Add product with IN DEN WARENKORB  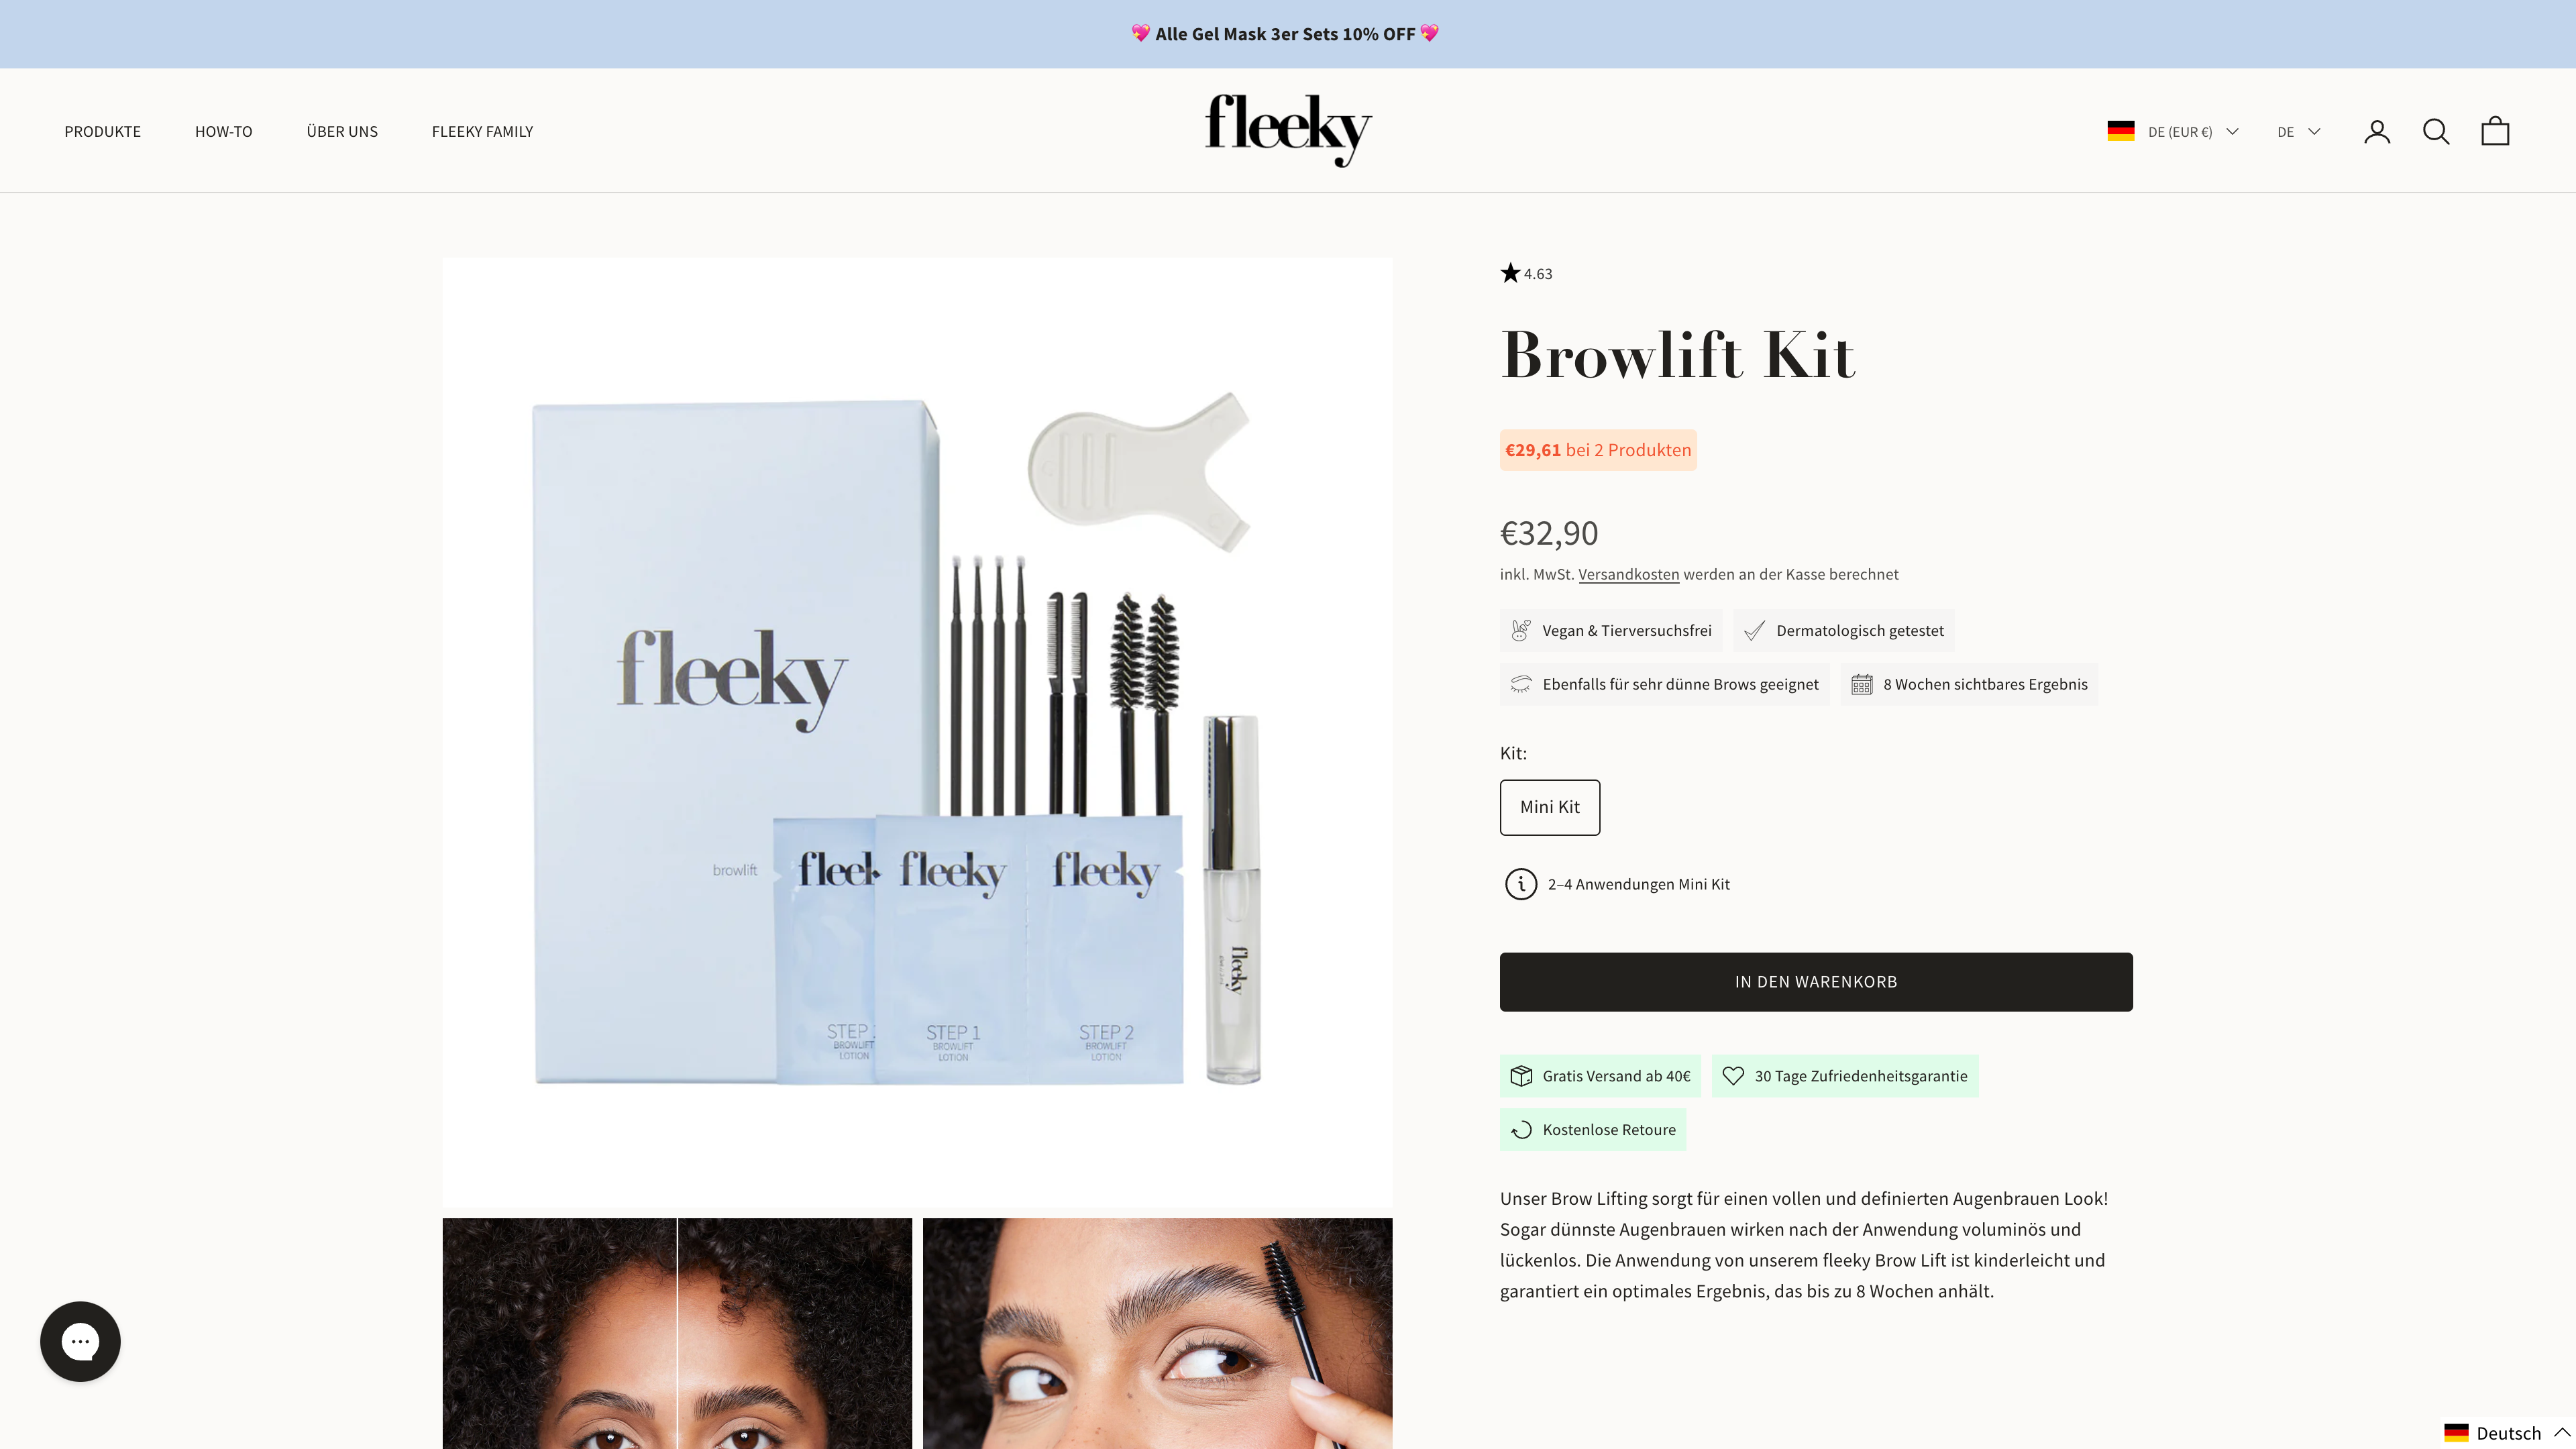(1816, 981)
